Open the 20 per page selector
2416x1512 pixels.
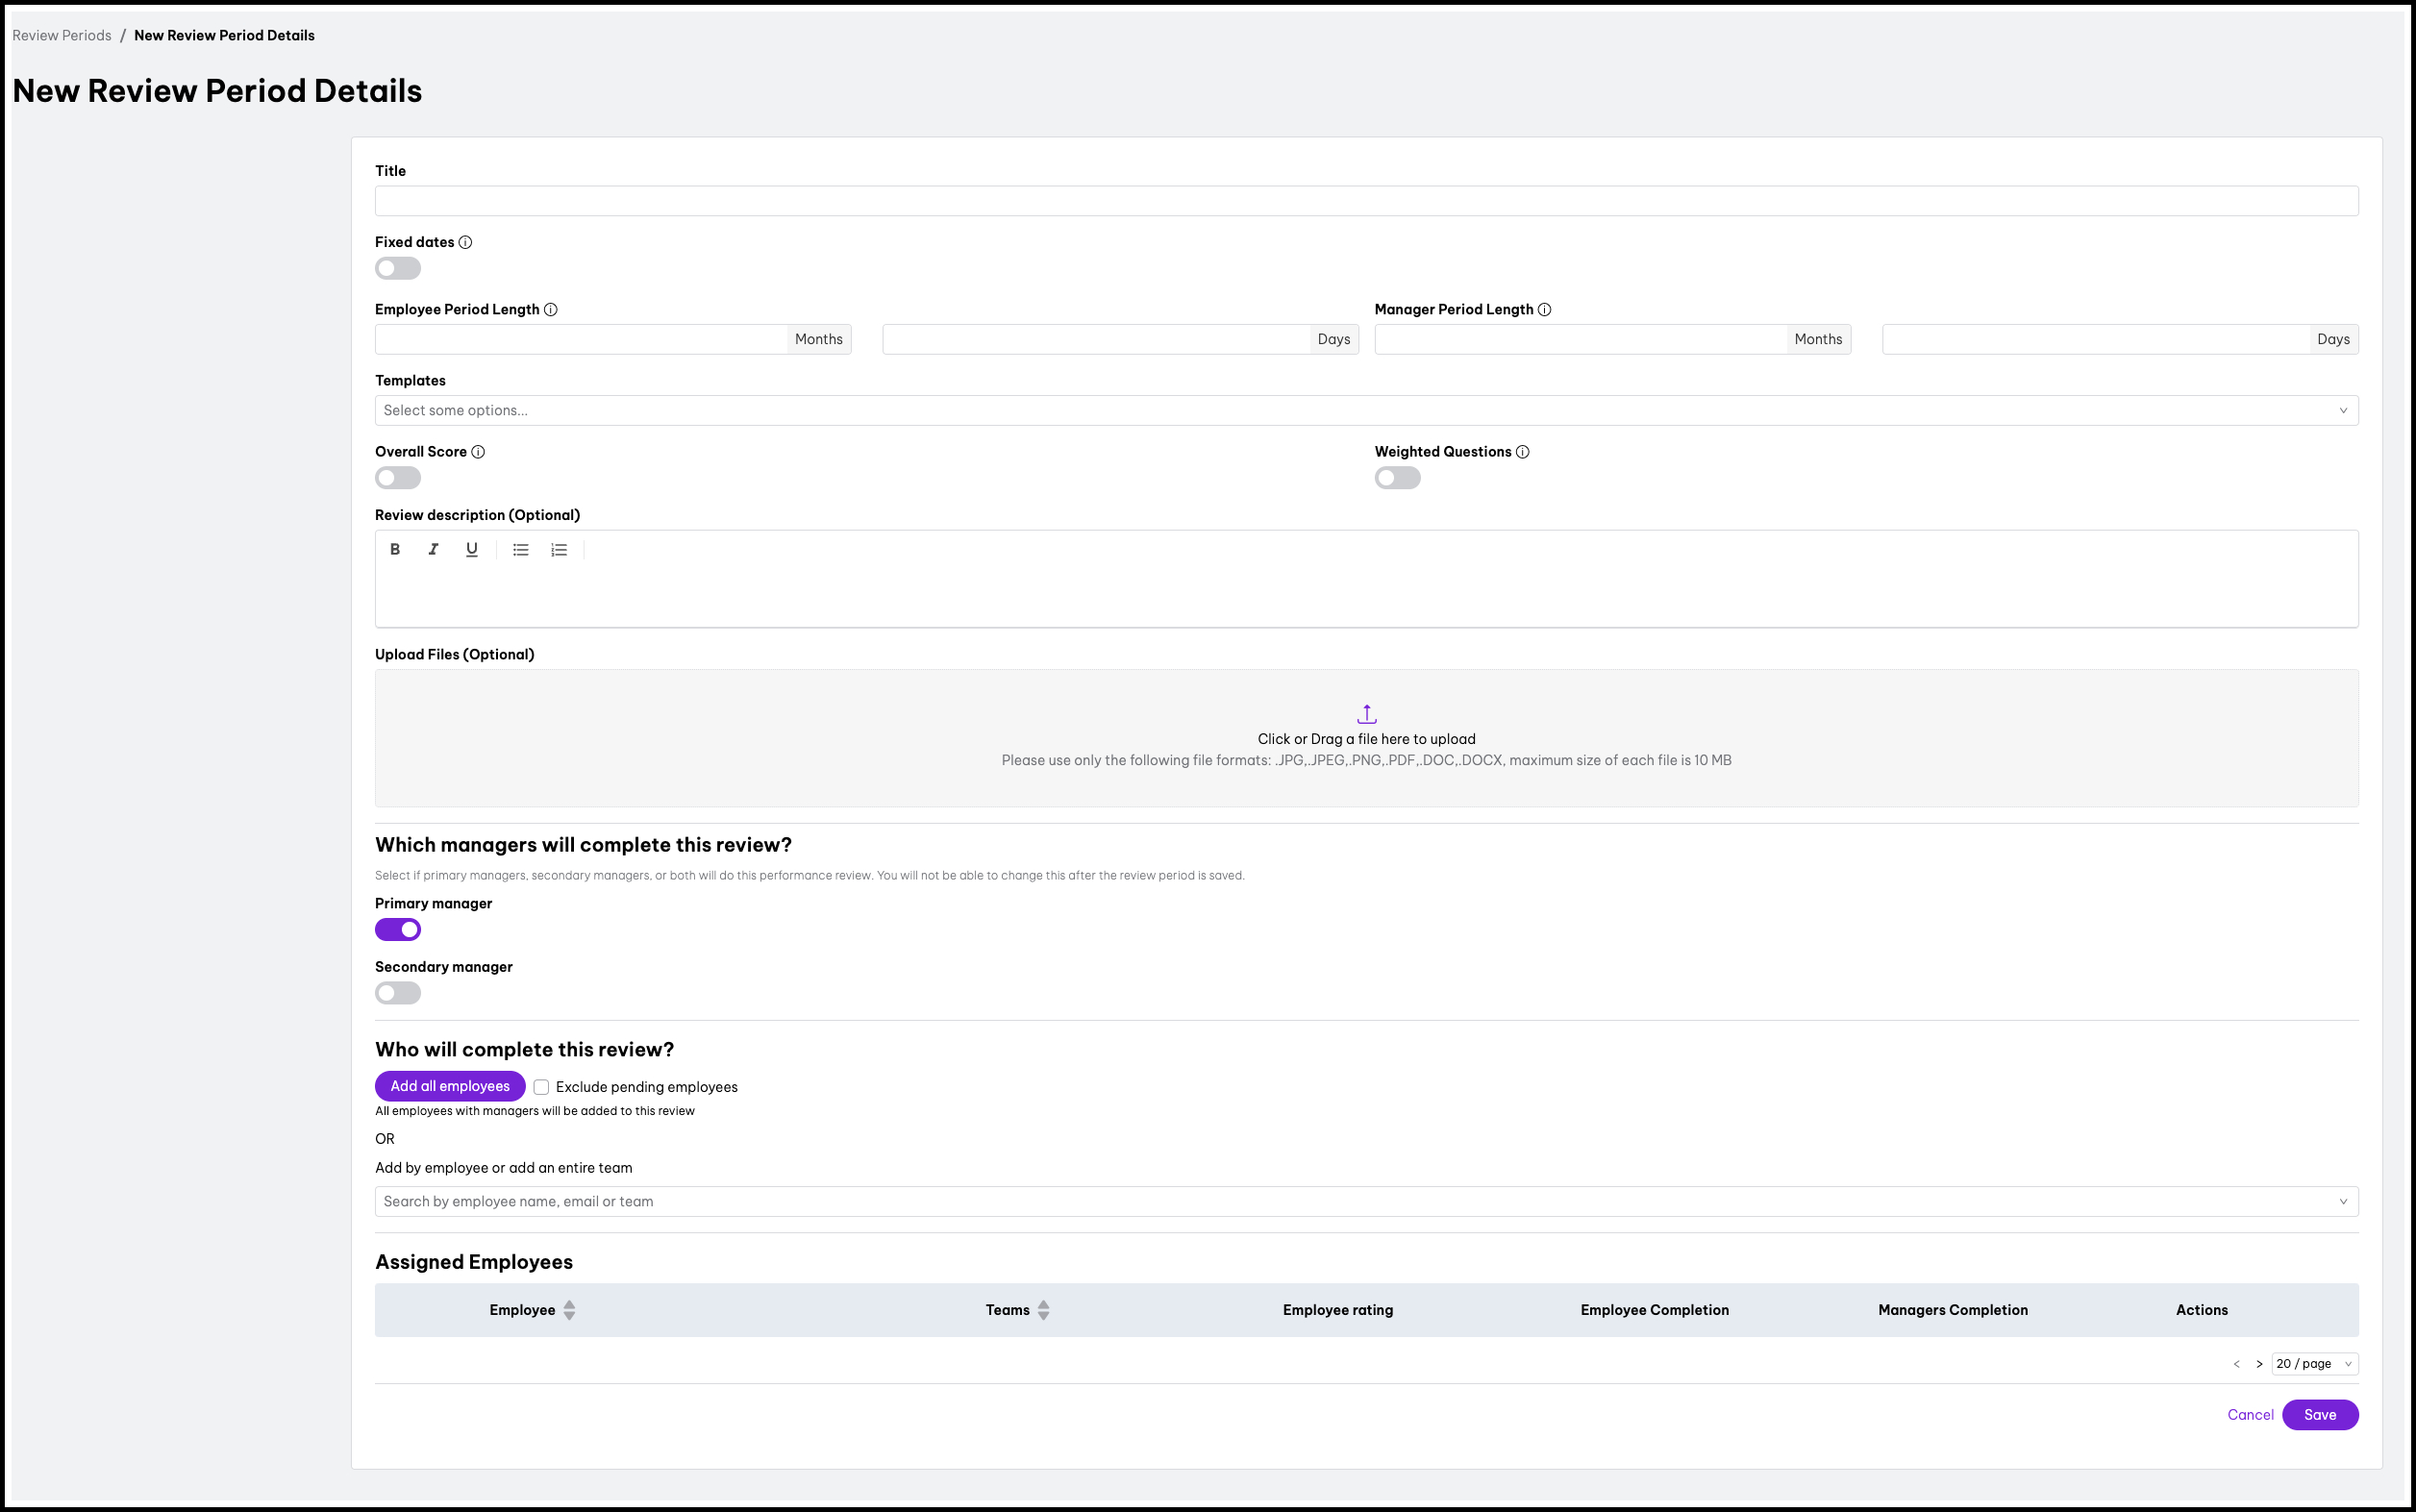(x=2314, y=1363)
